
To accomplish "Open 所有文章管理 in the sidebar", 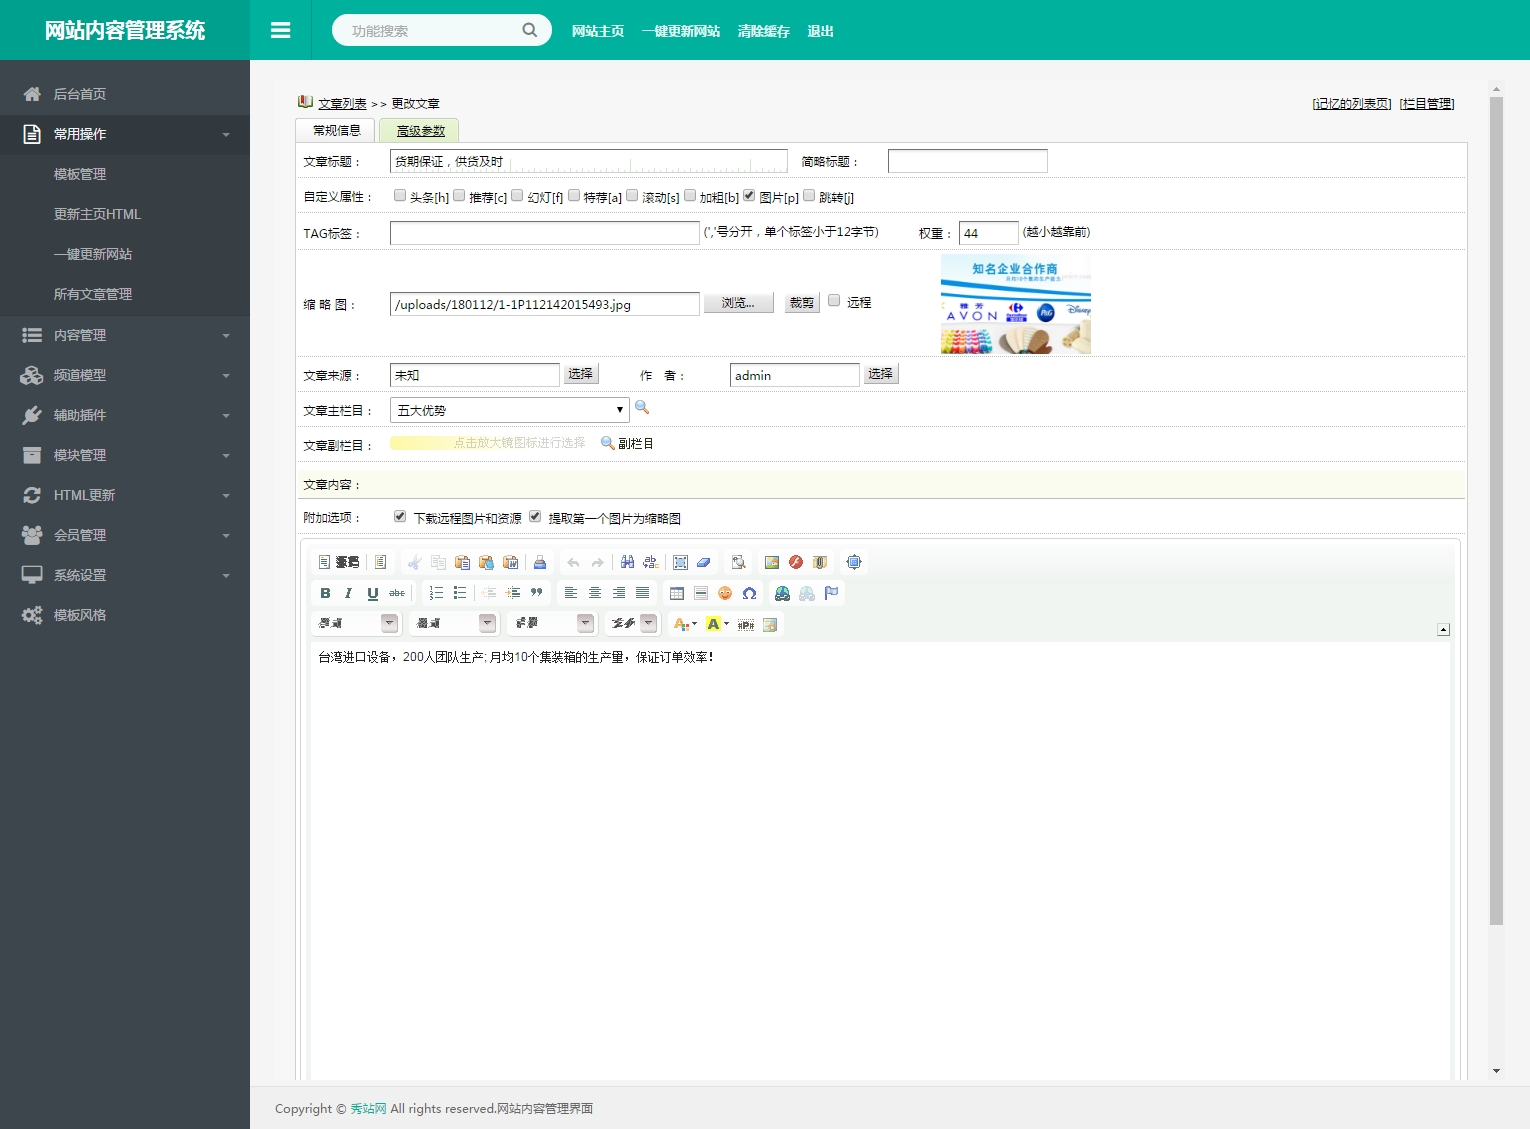I will 93,294.
